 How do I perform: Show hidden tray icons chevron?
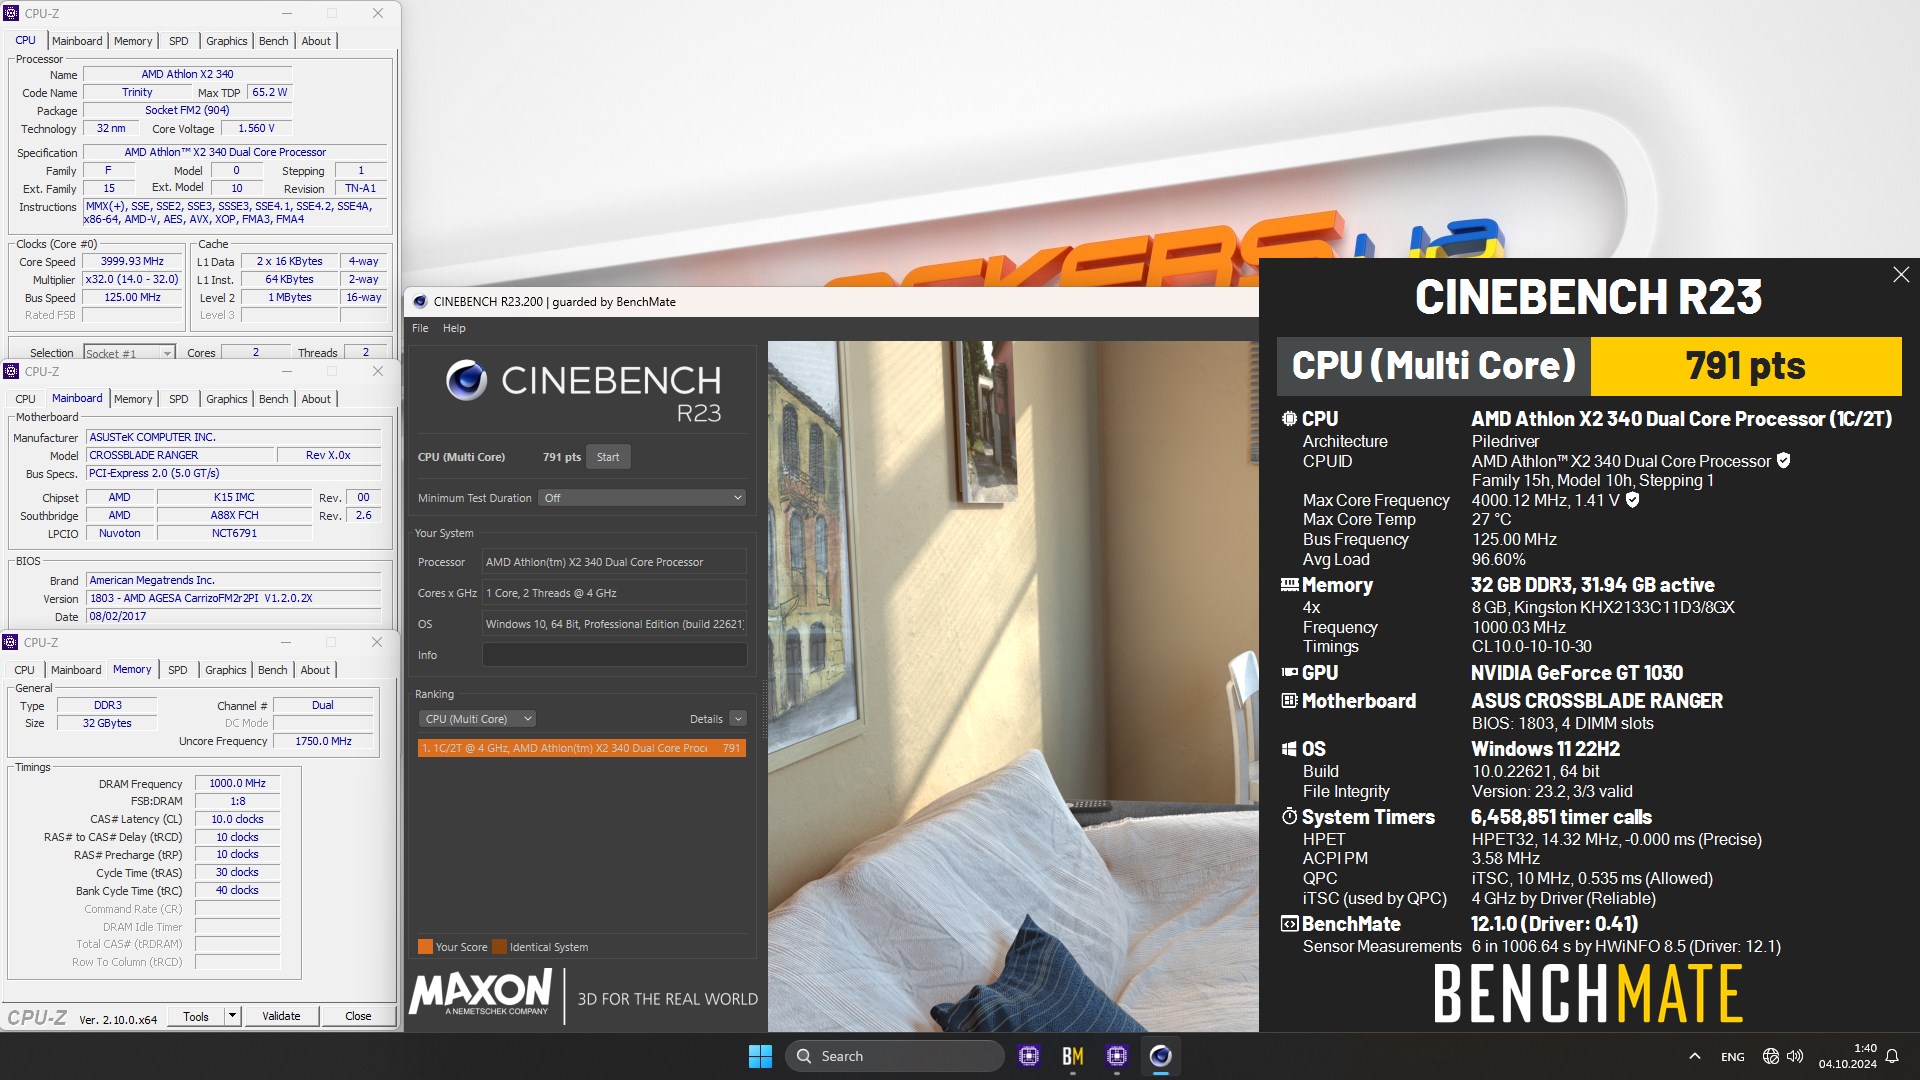point(1694,1056)
